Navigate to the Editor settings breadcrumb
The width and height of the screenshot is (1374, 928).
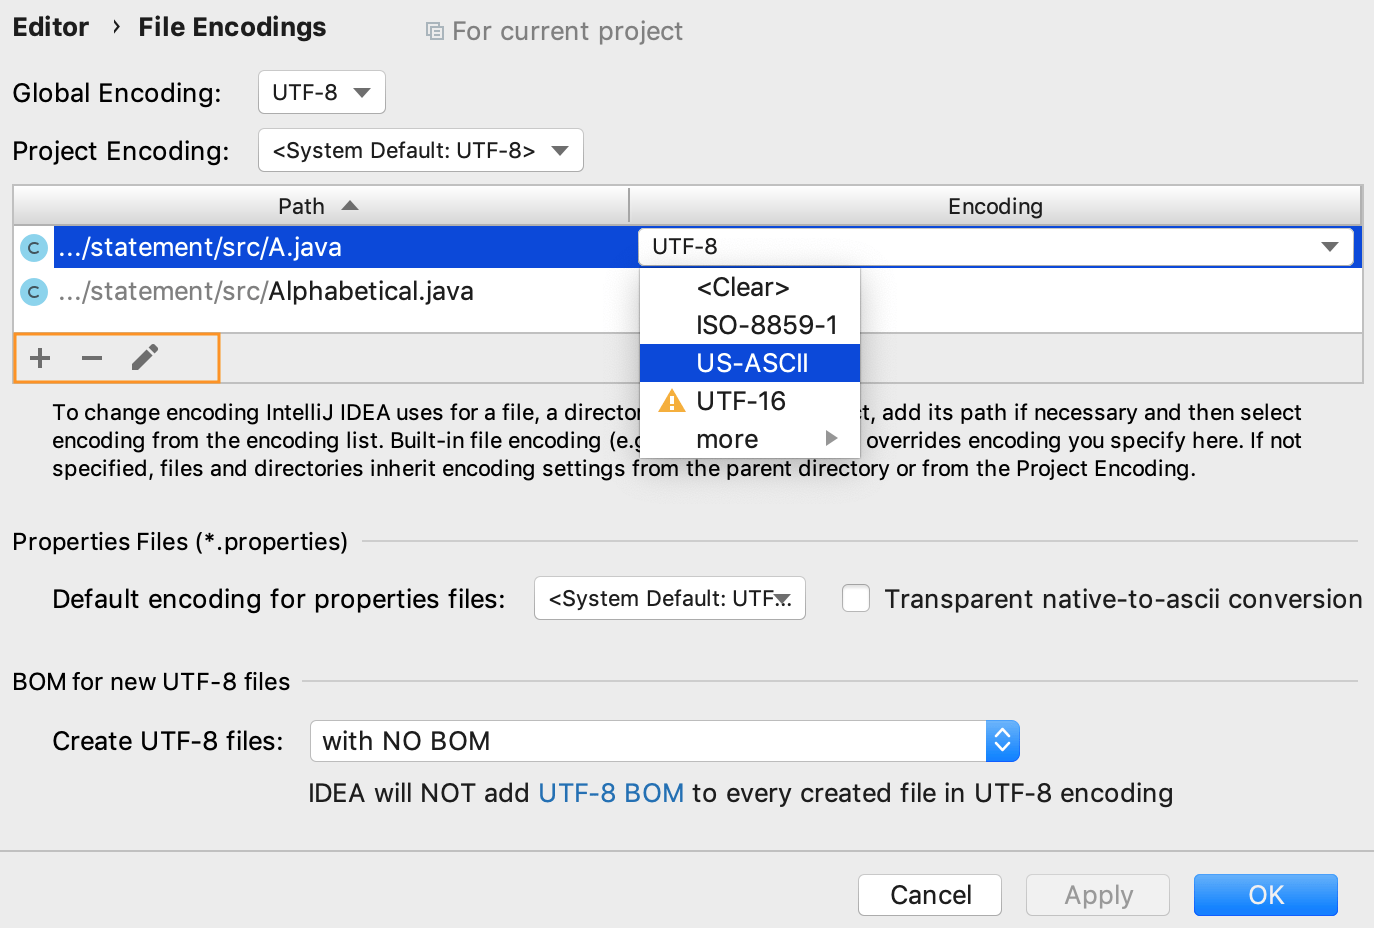(50, 27)
